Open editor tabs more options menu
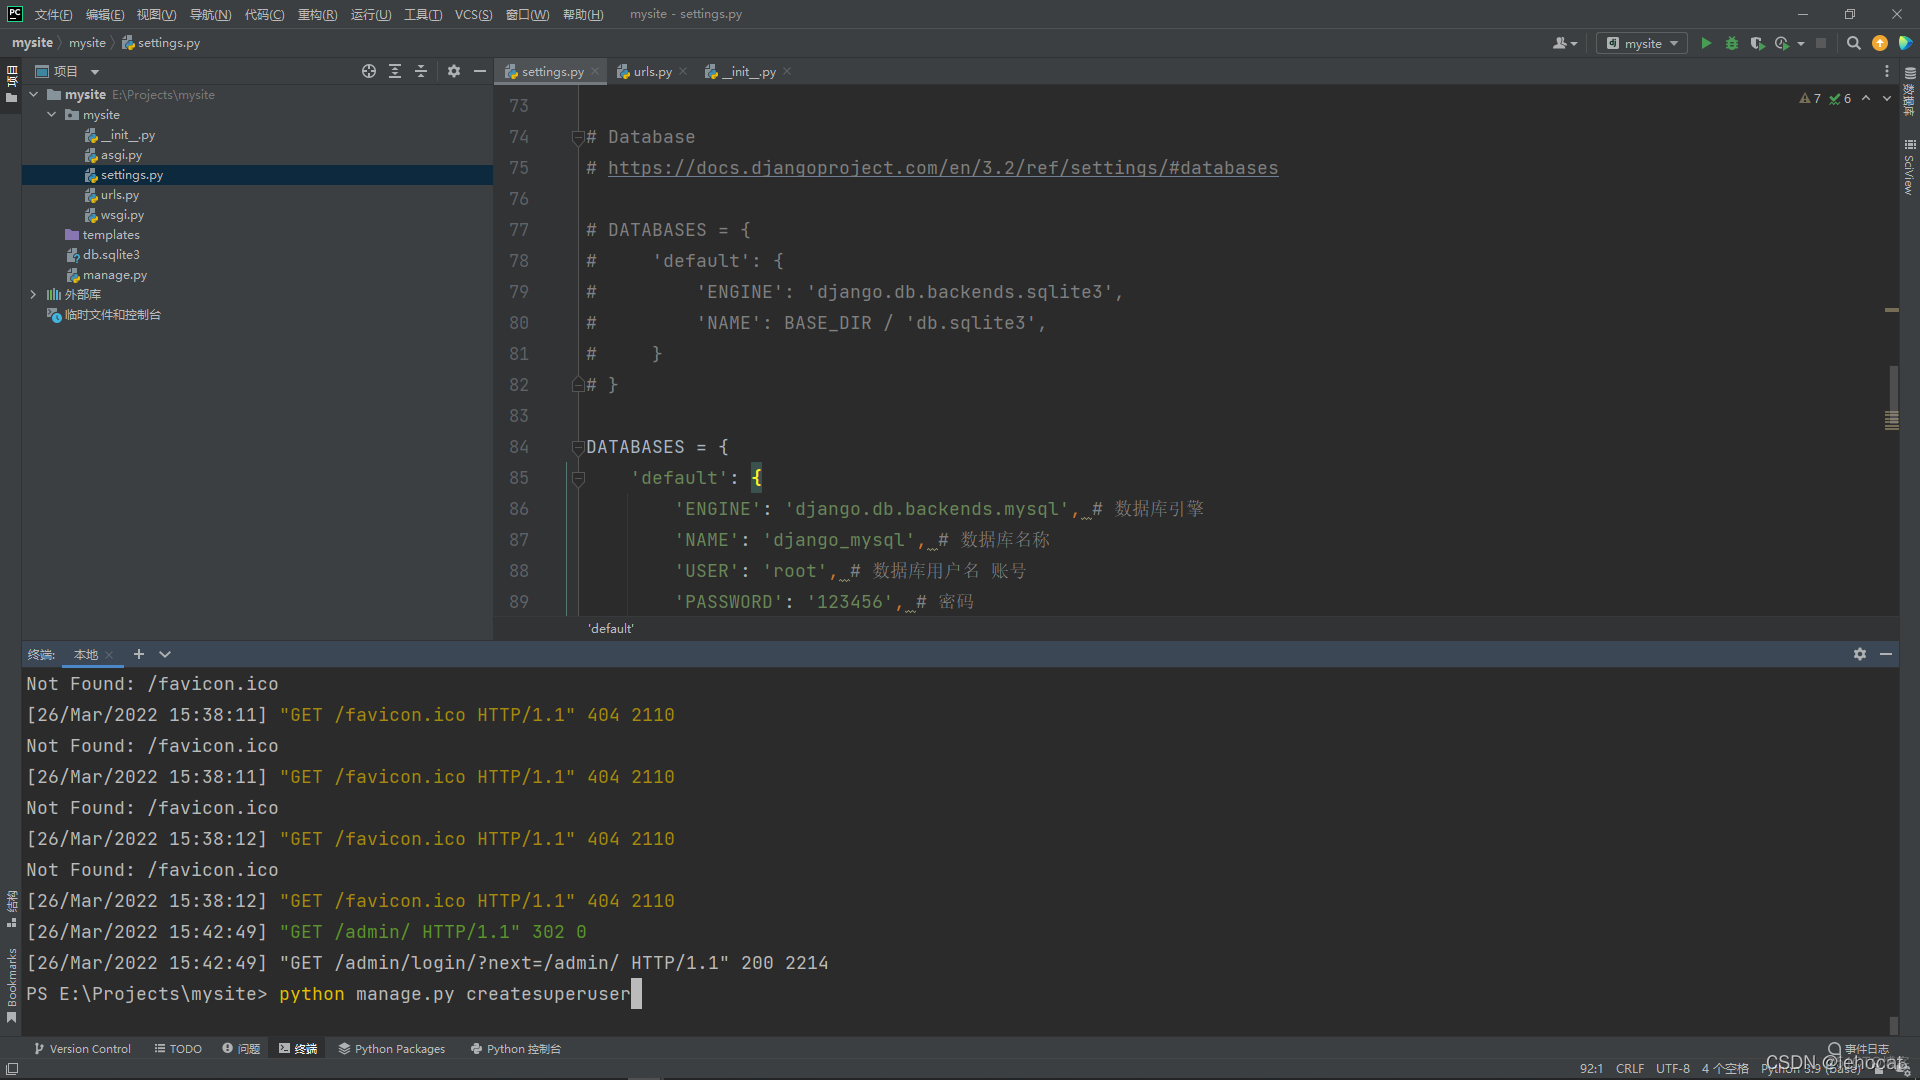This screenshot has width=1920, height=1080. (1887, 71)
